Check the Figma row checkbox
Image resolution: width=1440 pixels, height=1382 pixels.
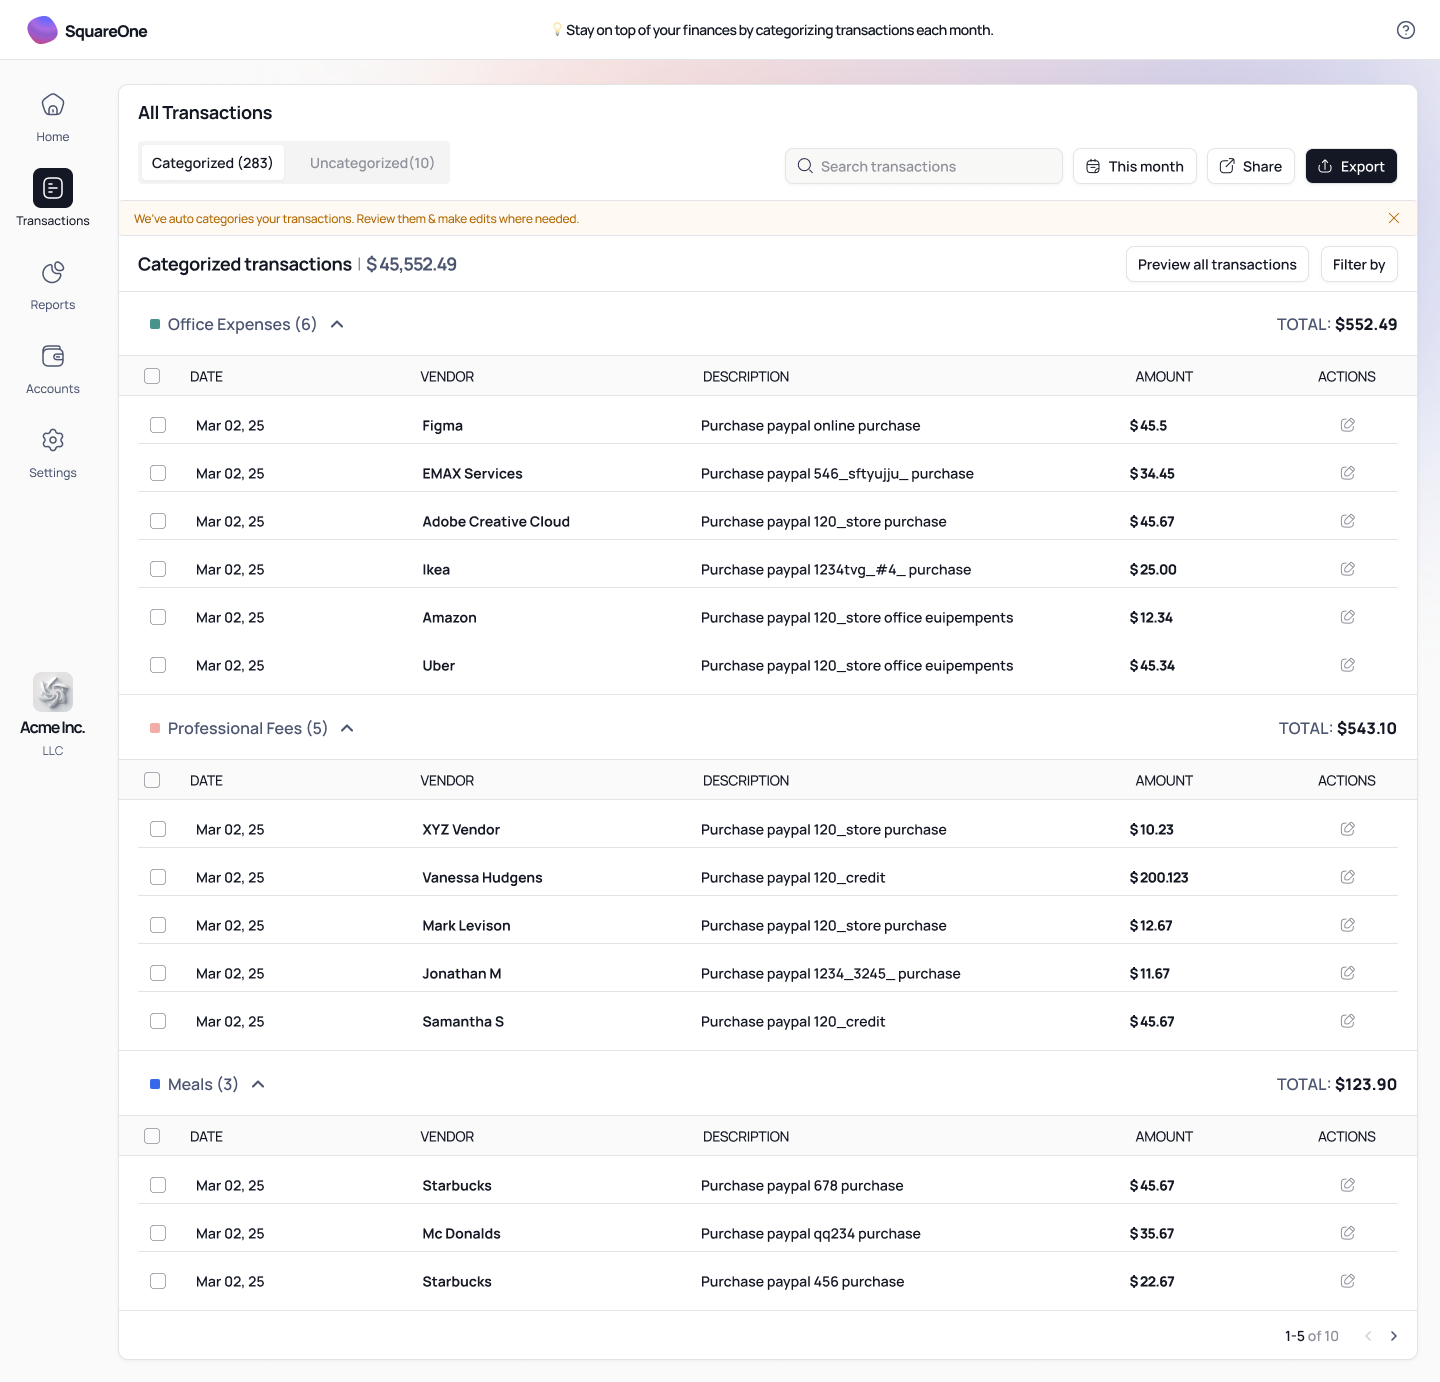point(158,425)
